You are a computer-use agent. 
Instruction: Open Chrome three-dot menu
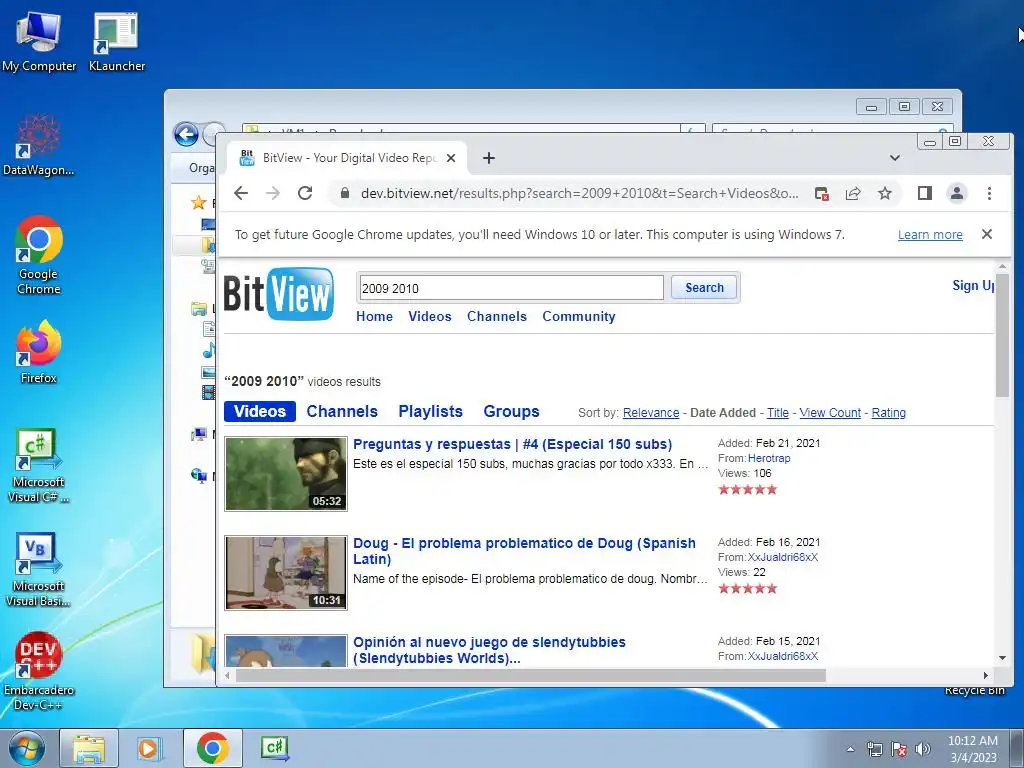coord(989,193)
